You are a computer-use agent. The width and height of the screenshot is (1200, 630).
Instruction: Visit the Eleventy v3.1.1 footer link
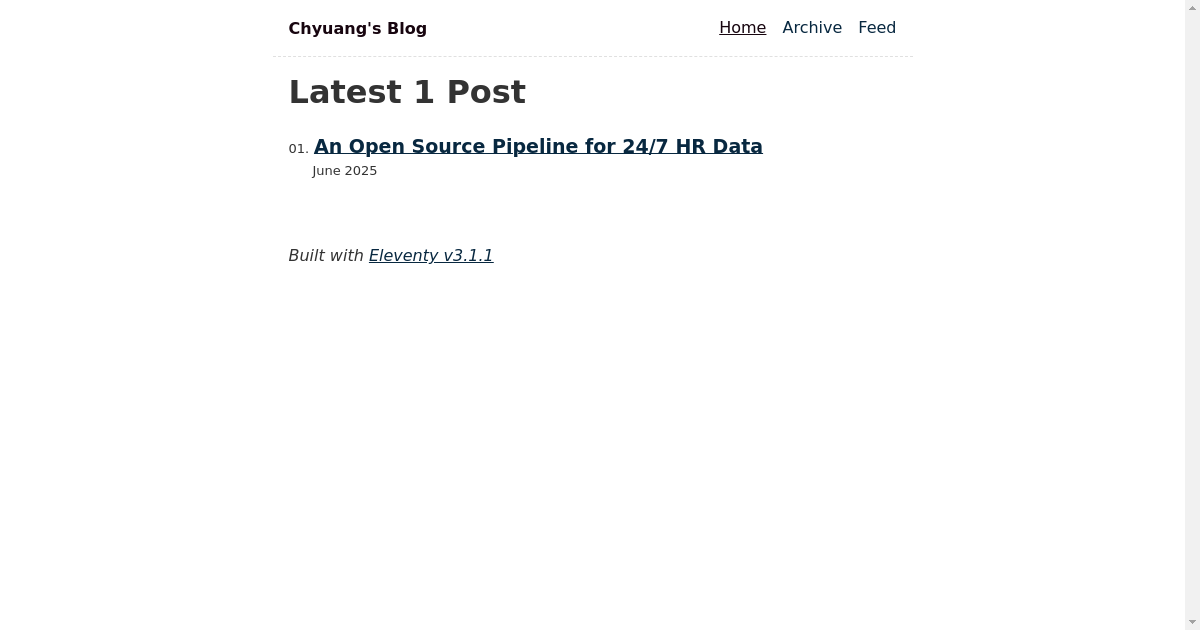[431, 256]
